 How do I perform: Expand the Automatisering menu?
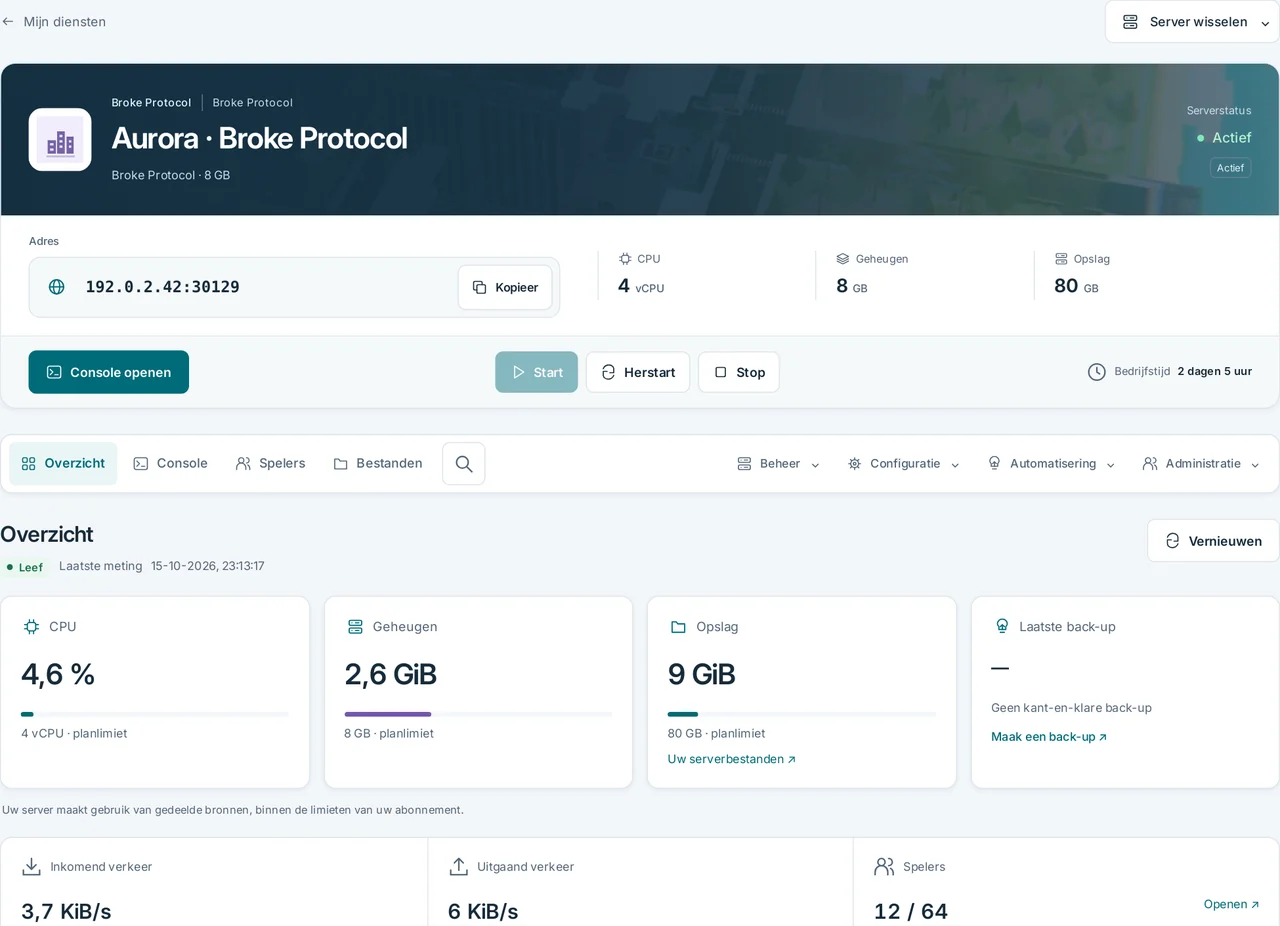(1051, 464)
